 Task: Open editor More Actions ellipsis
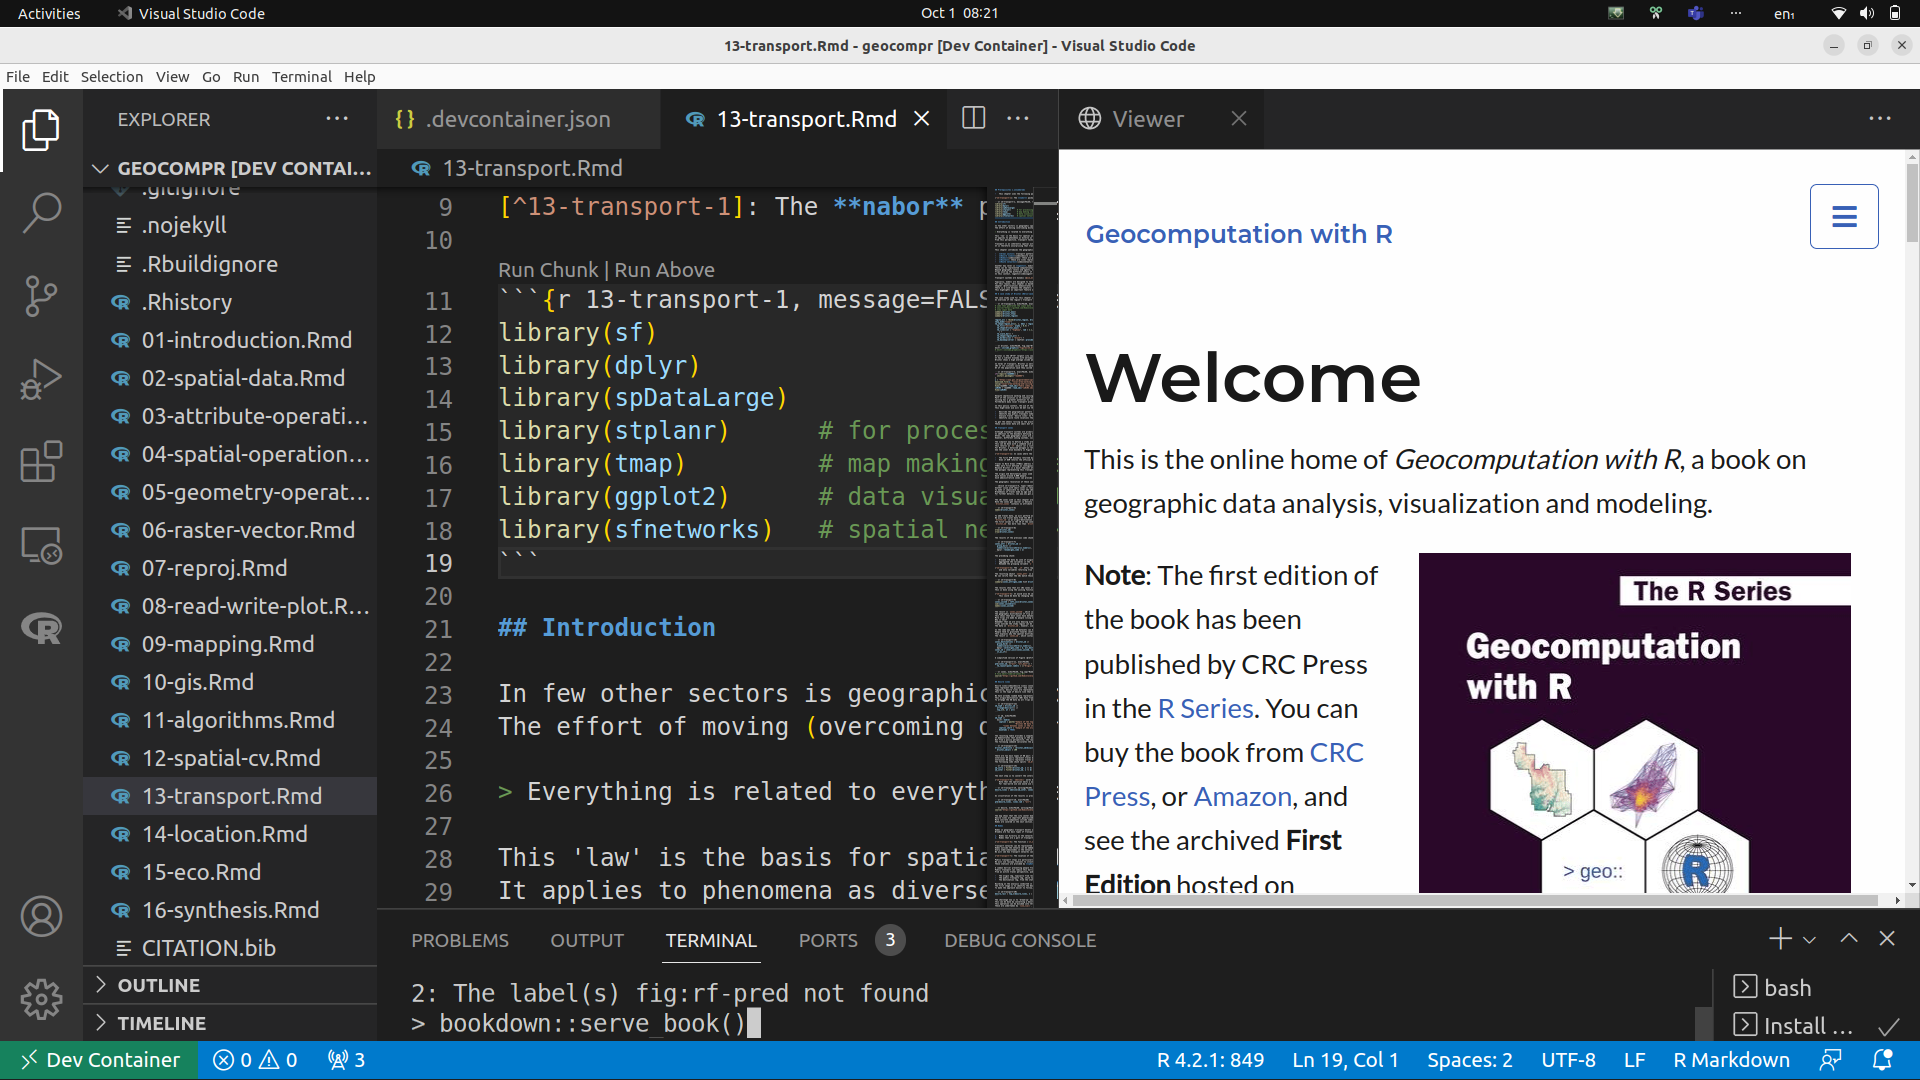1018,118
